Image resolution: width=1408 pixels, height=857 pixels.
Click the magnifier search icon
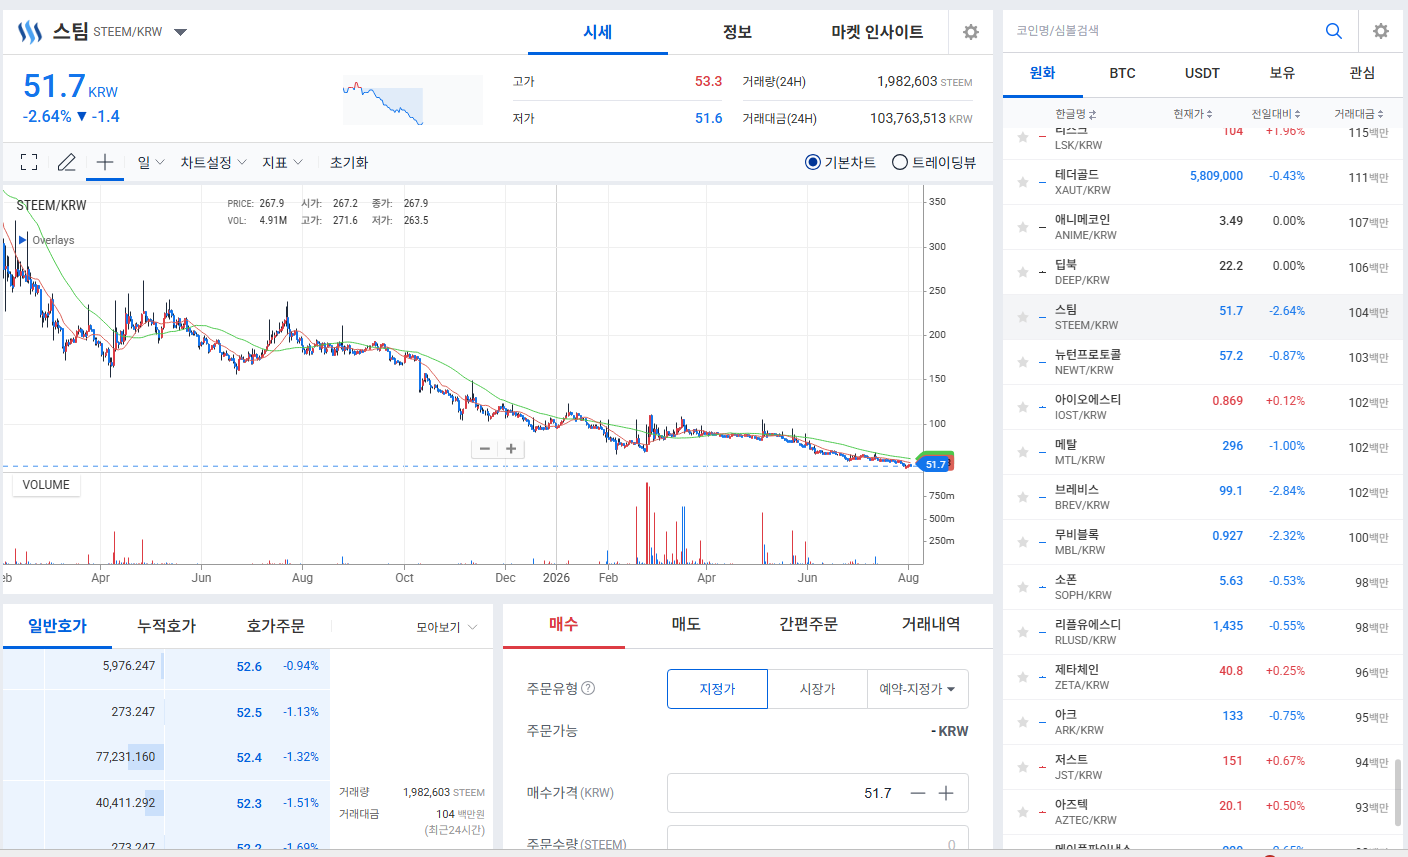(1333, 31)
